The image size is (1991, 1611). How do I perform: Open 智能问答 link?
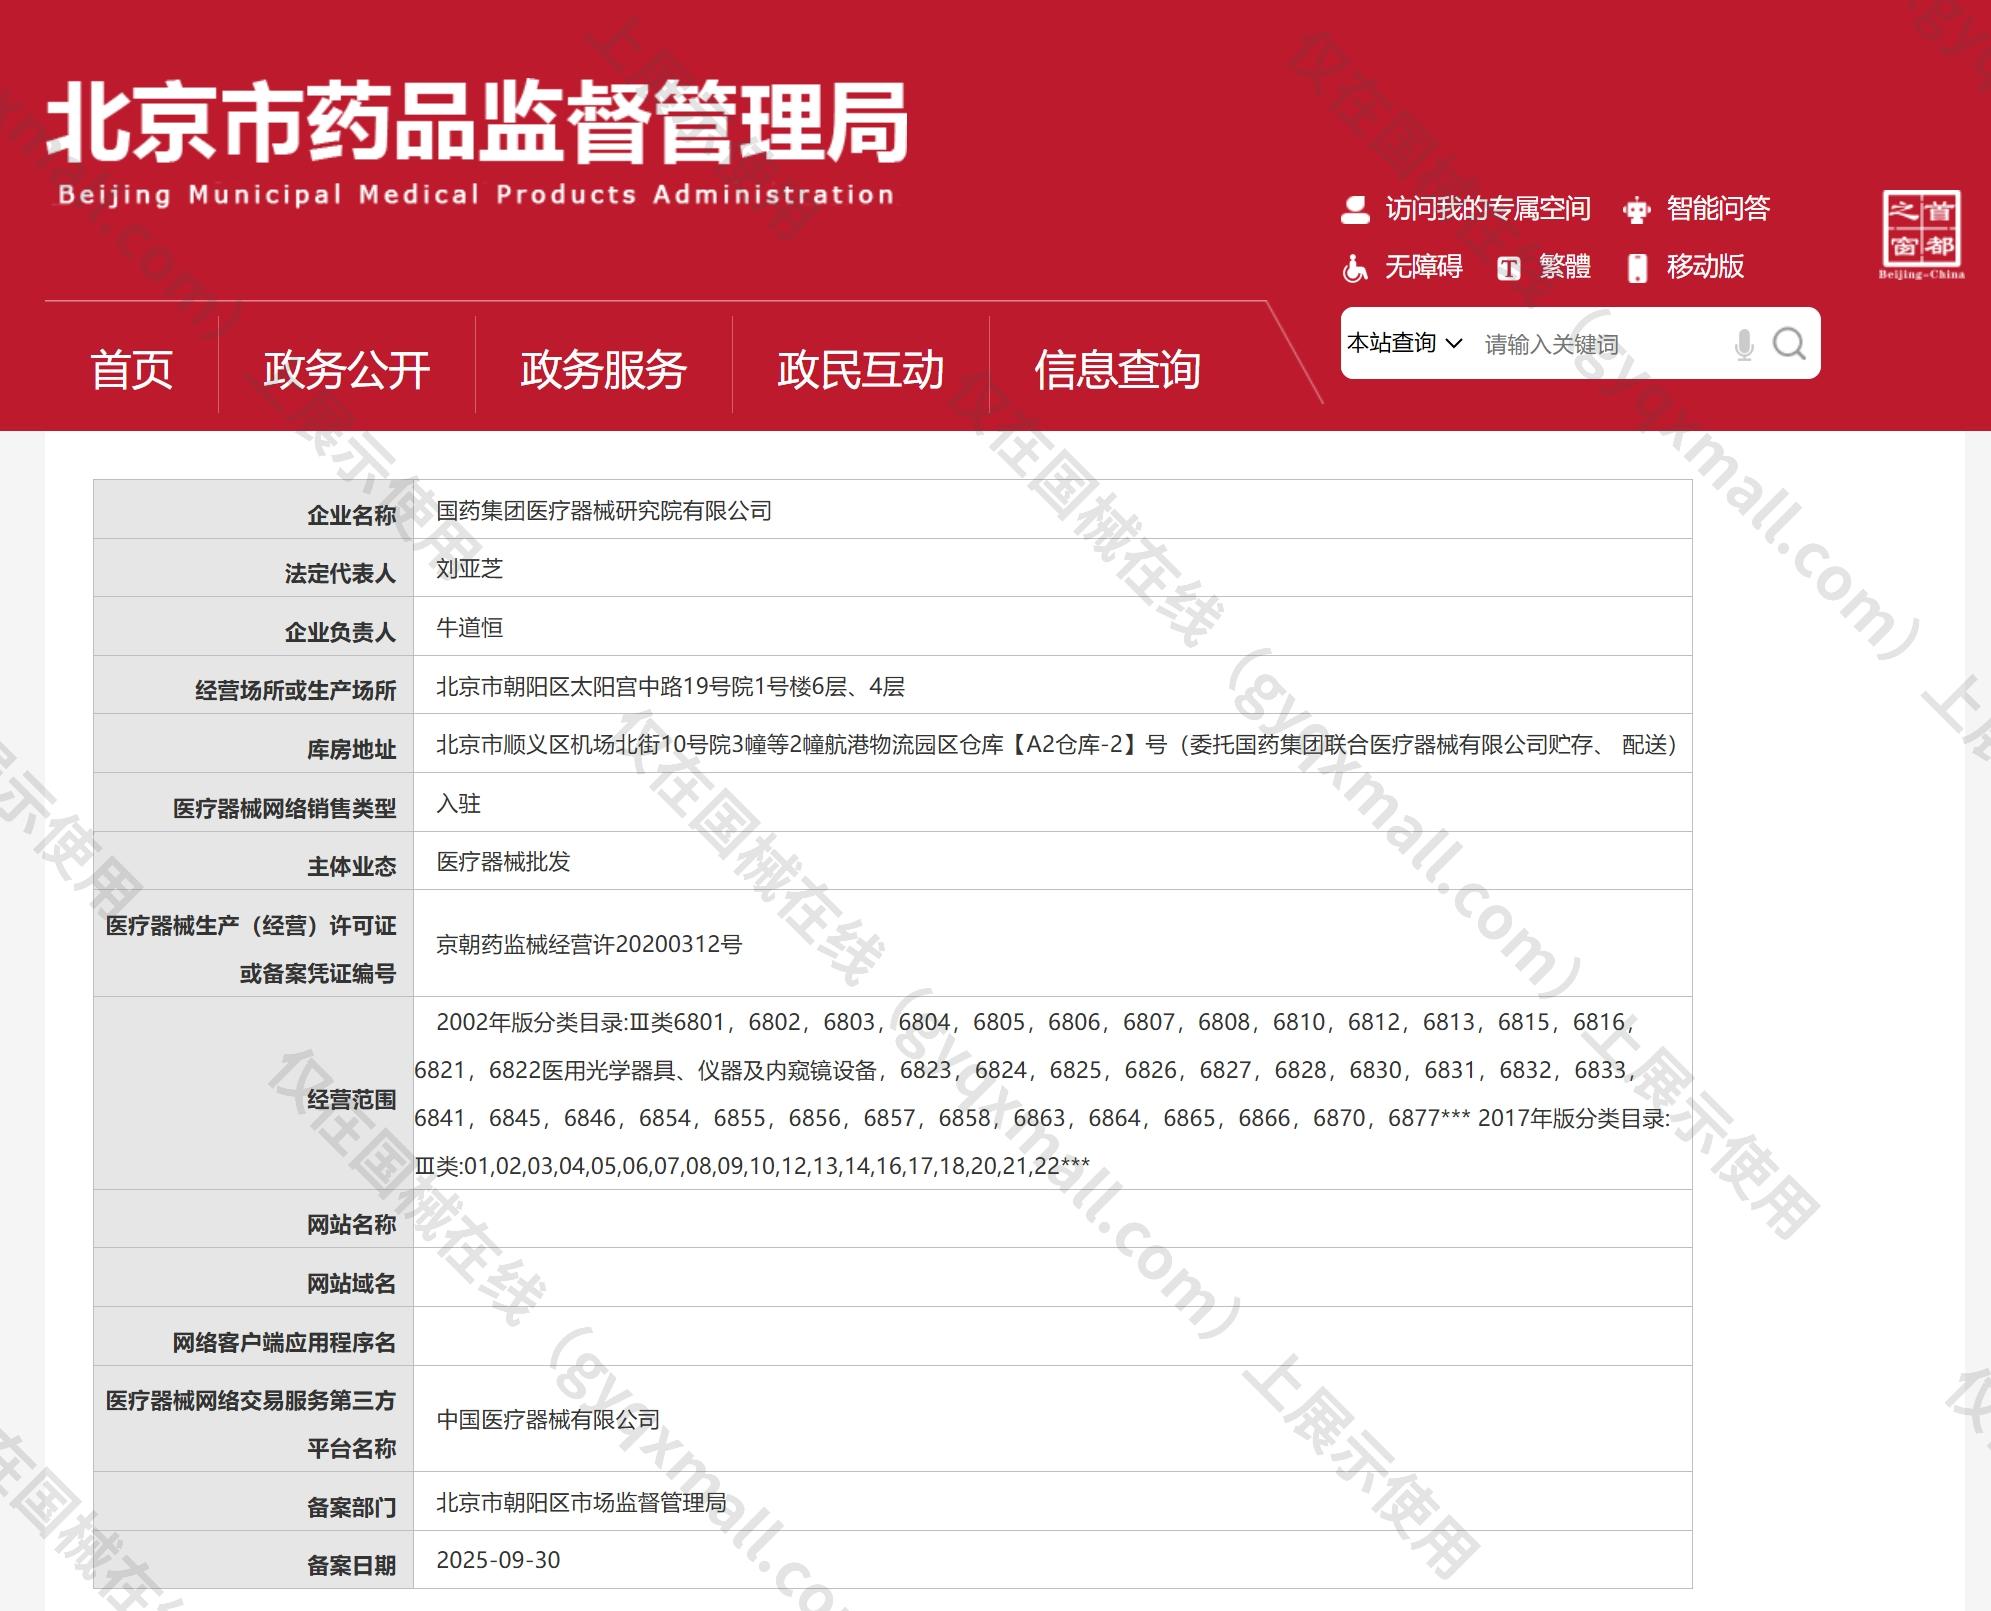pyautogui.click(x=1717, y=208)
